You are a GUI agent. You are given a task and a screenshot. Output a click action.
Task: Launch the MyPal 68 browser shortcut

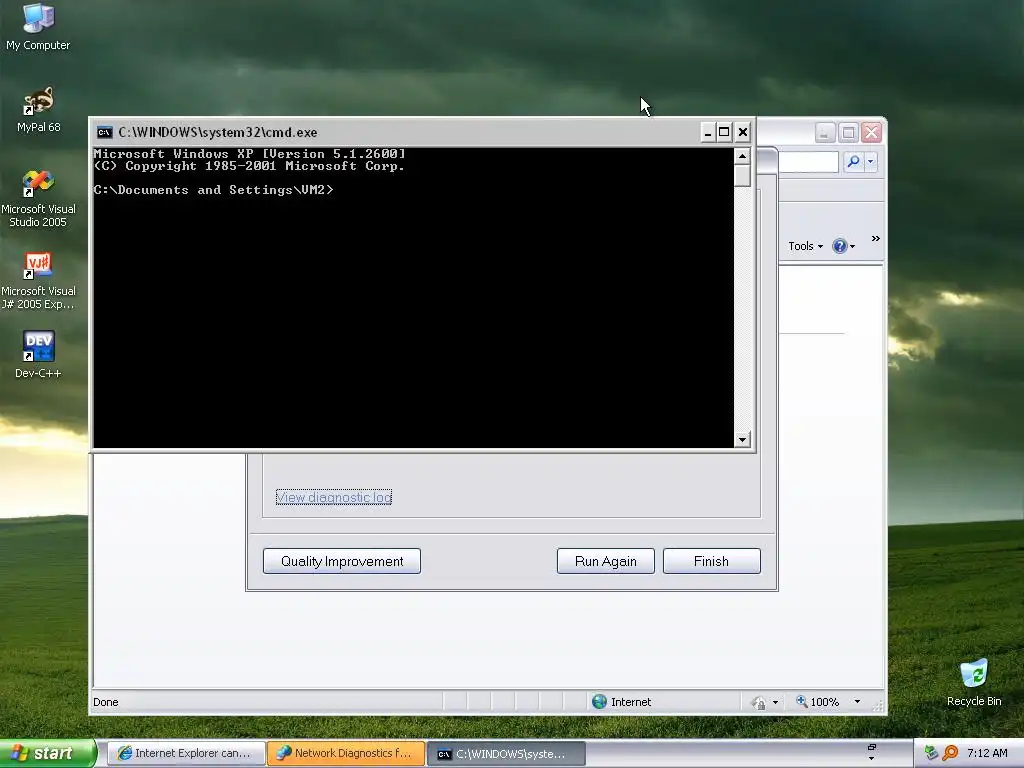click(x=38, y=110)
